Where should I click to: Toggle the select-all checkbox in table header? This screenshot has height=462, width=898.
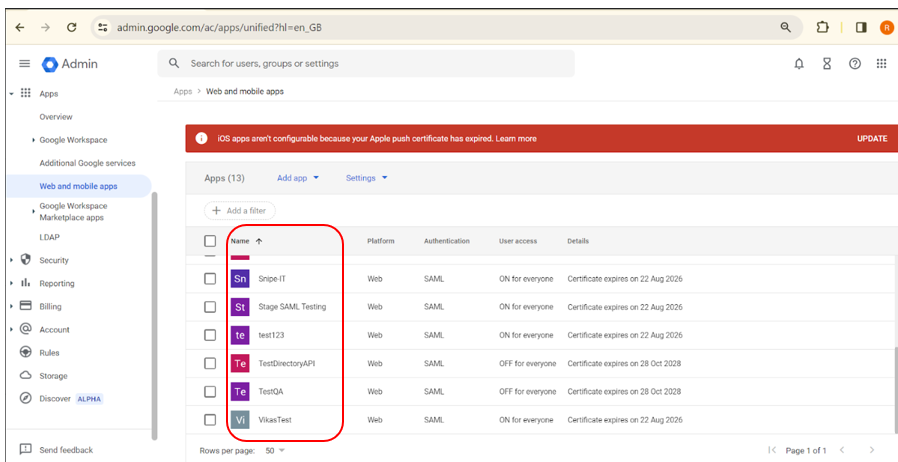coord(210,241)
